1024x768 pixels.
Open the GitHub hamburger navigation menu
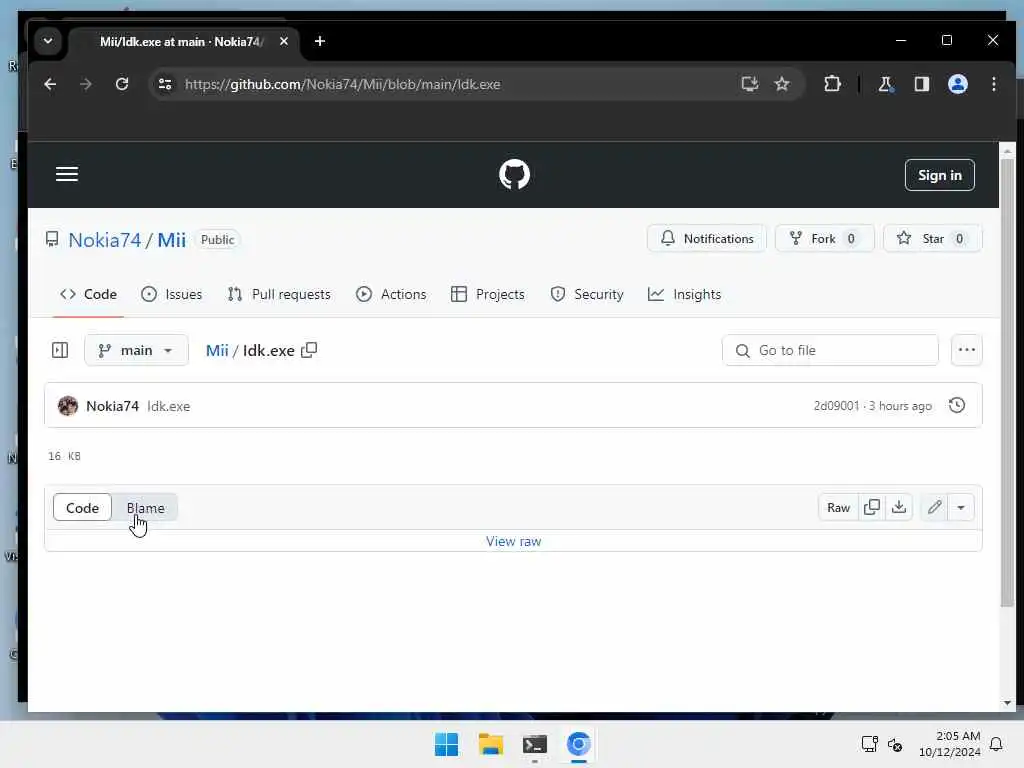point(67,174)
